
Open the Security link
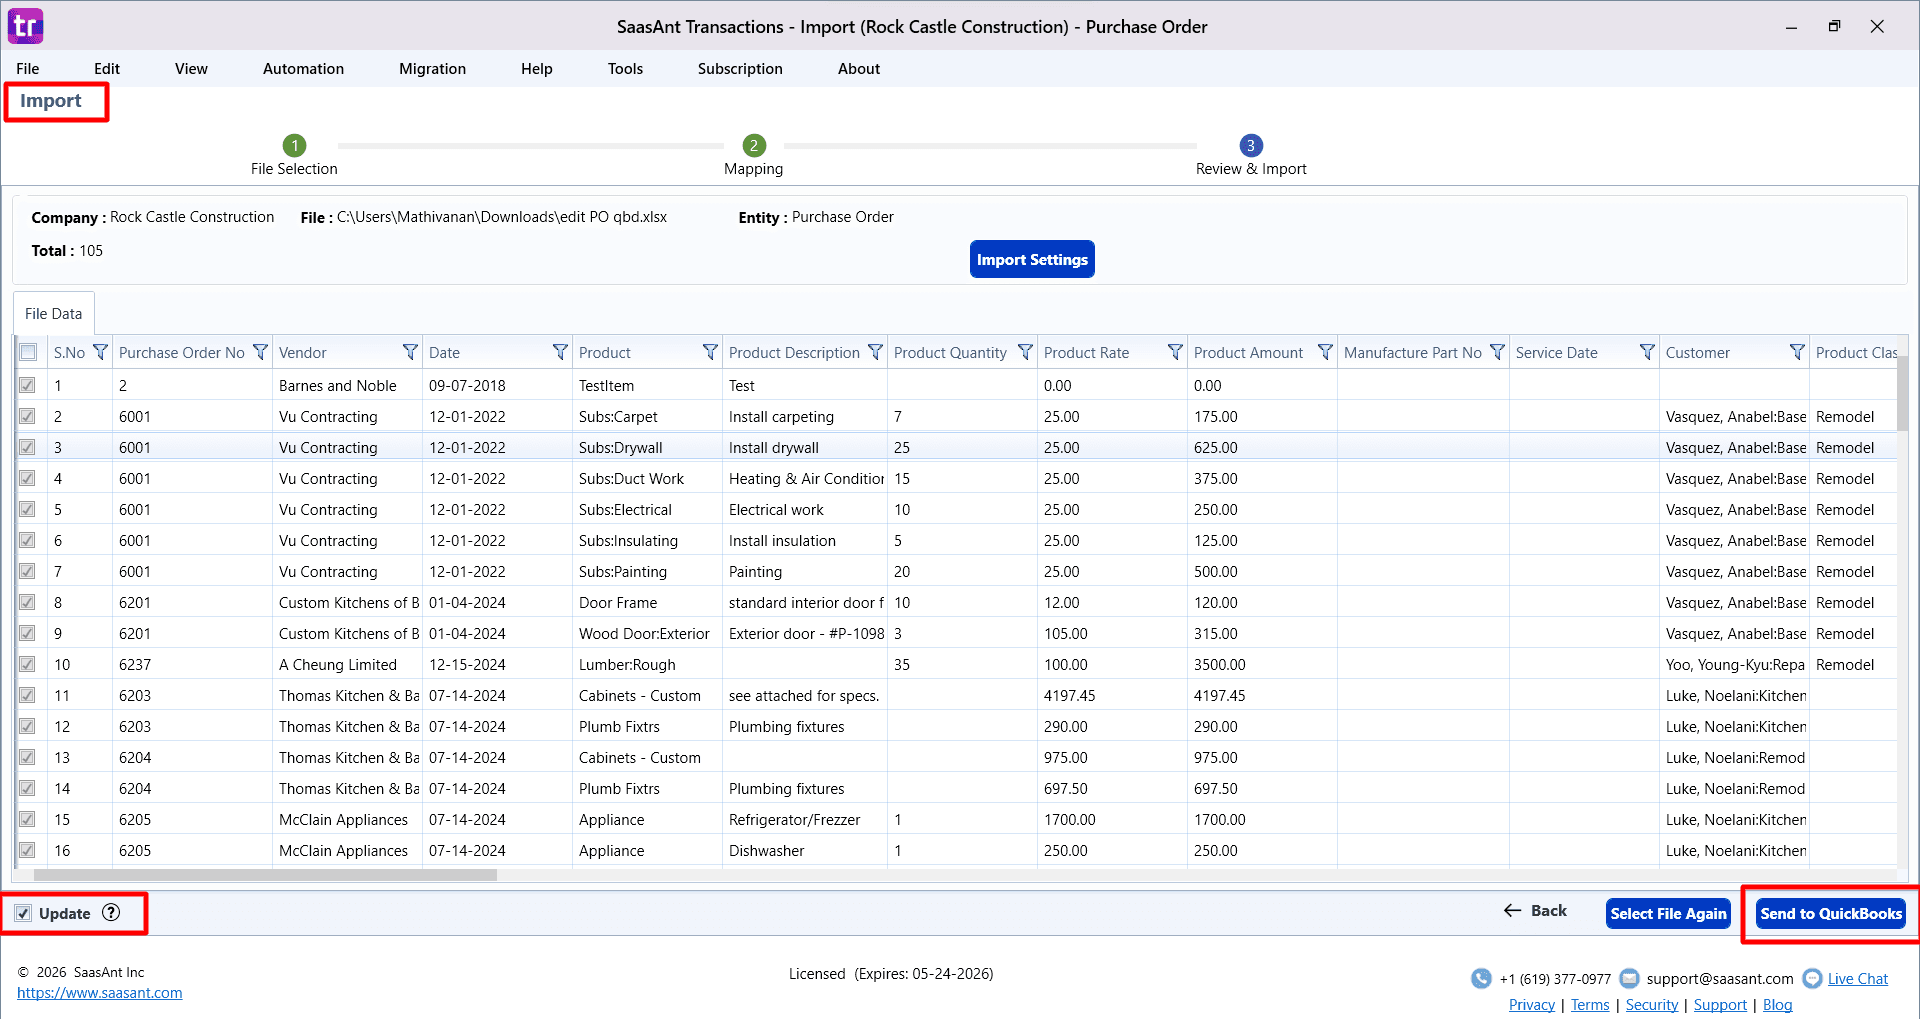tap(1651, 1005)
